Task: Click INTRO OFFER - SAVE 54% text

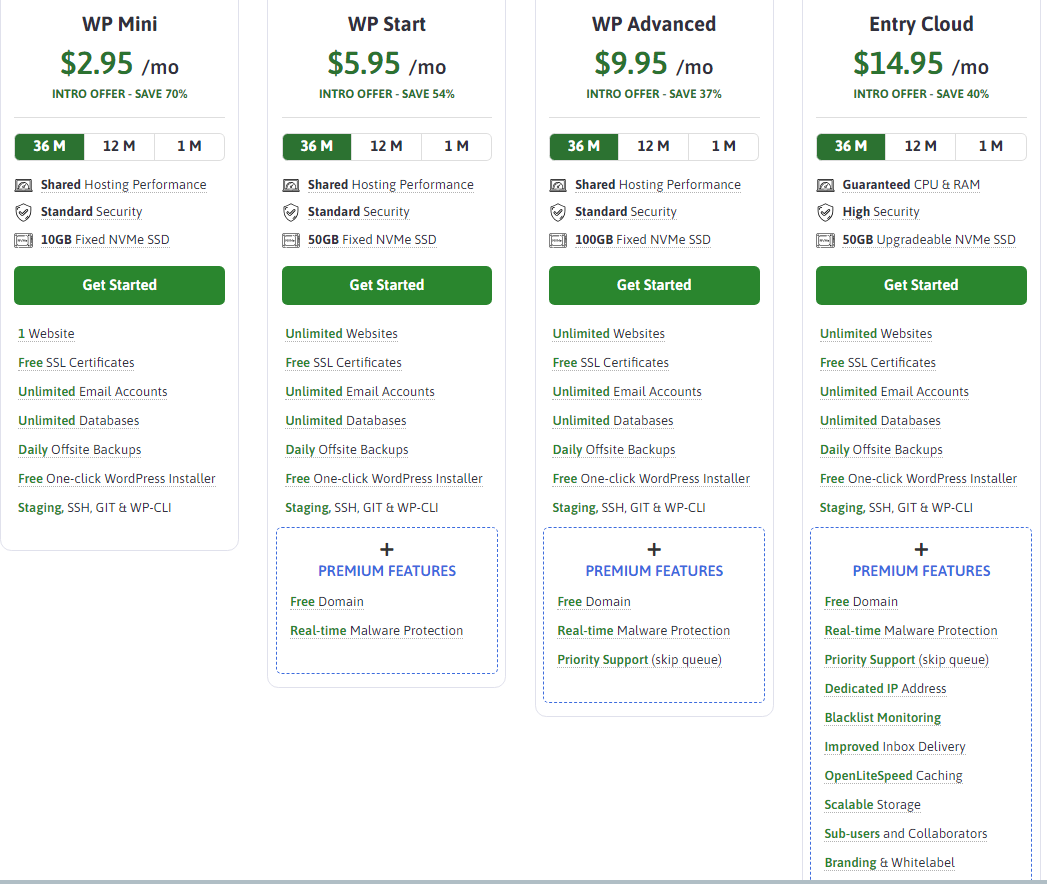Action: tap(387, 94)
